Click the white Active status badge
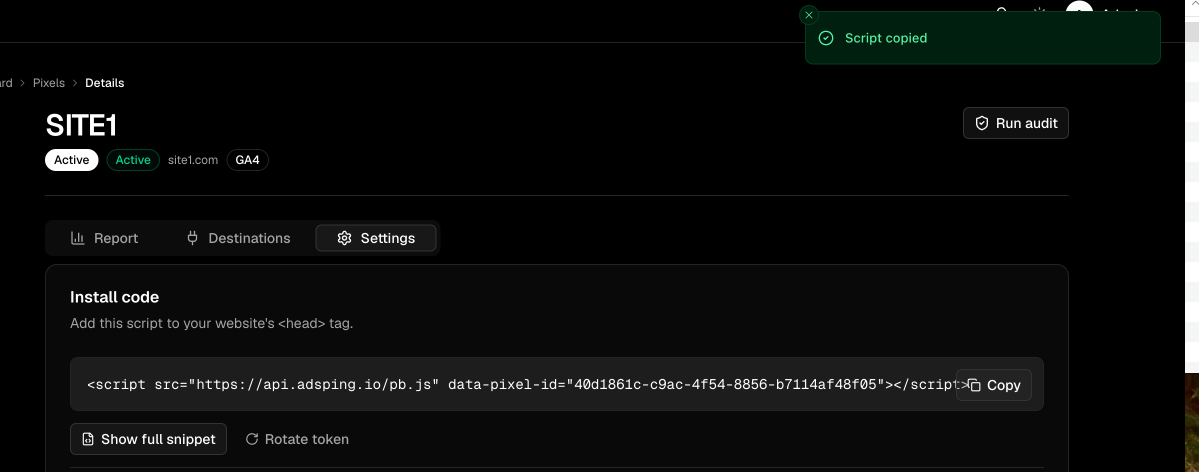The image size is (1199, 472). point(72,160)
